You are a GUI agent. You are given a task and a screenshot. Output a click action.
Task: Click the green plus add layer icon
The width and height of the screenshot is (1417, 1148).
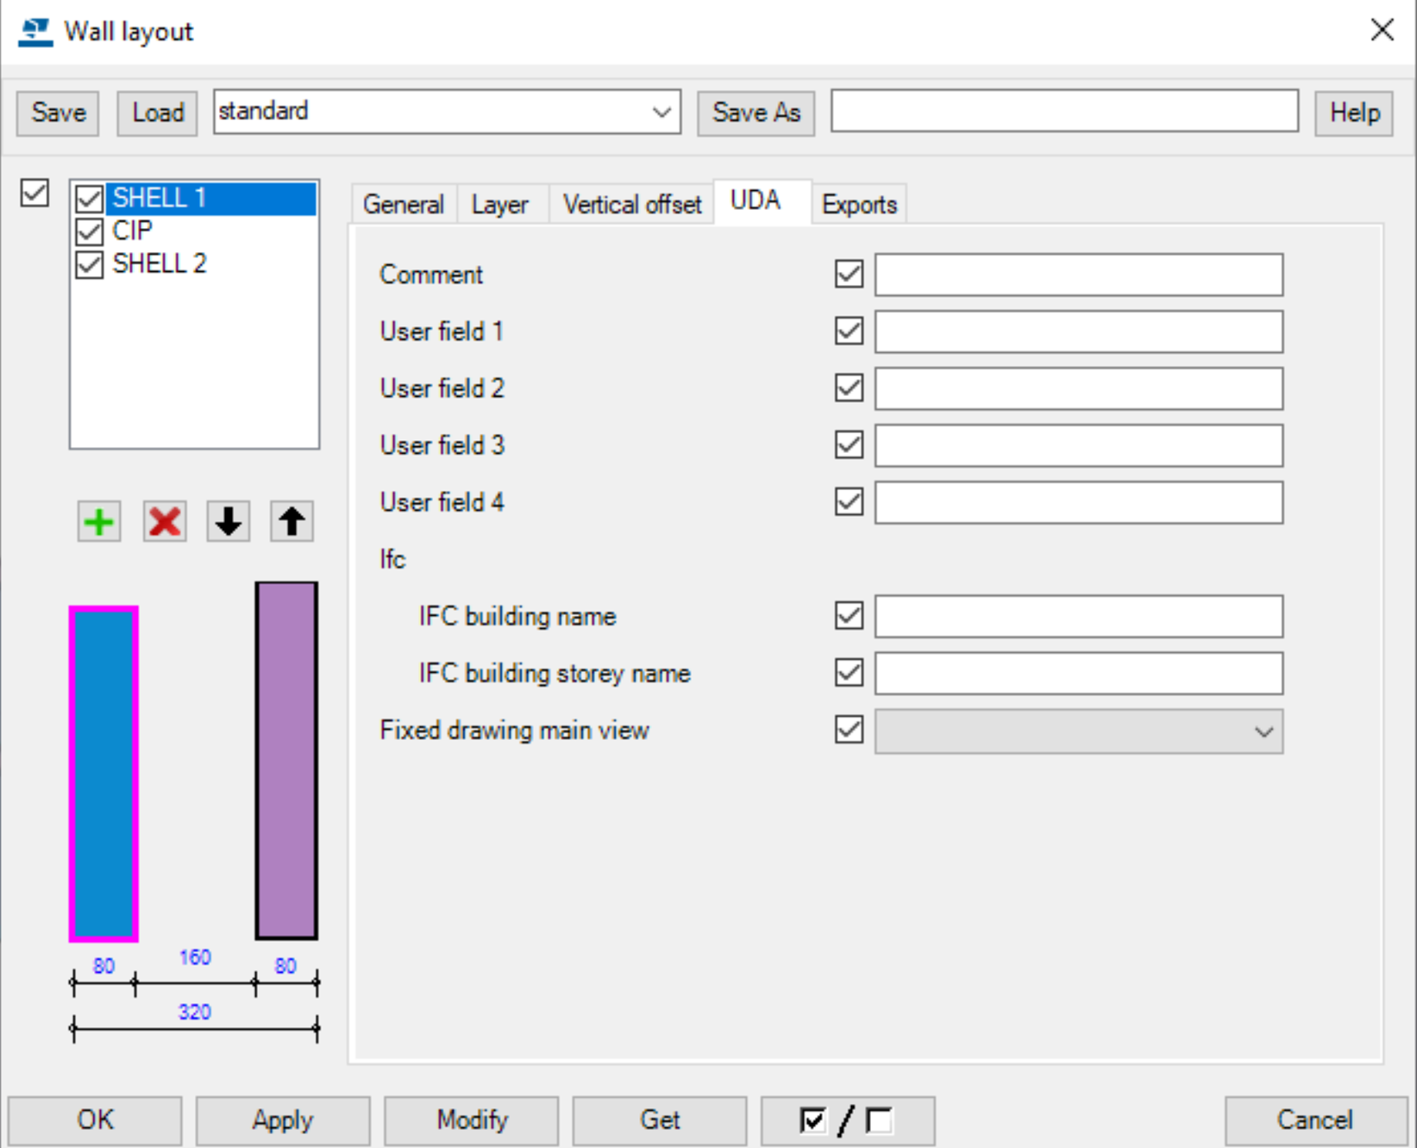tap(99, 522)
